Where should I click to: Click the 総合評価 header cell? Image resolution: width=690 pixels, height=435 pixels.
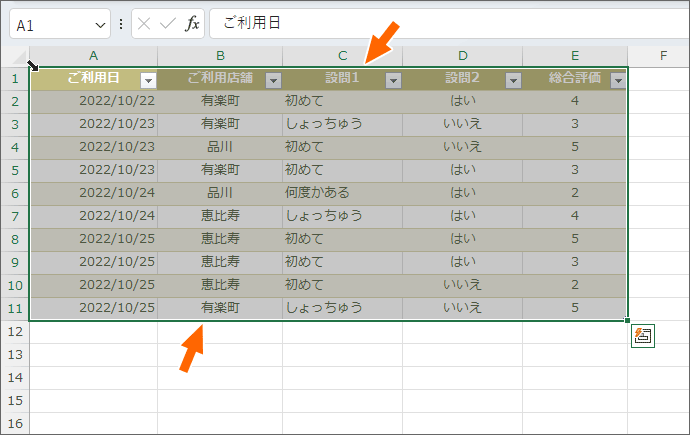pos(575,79)
